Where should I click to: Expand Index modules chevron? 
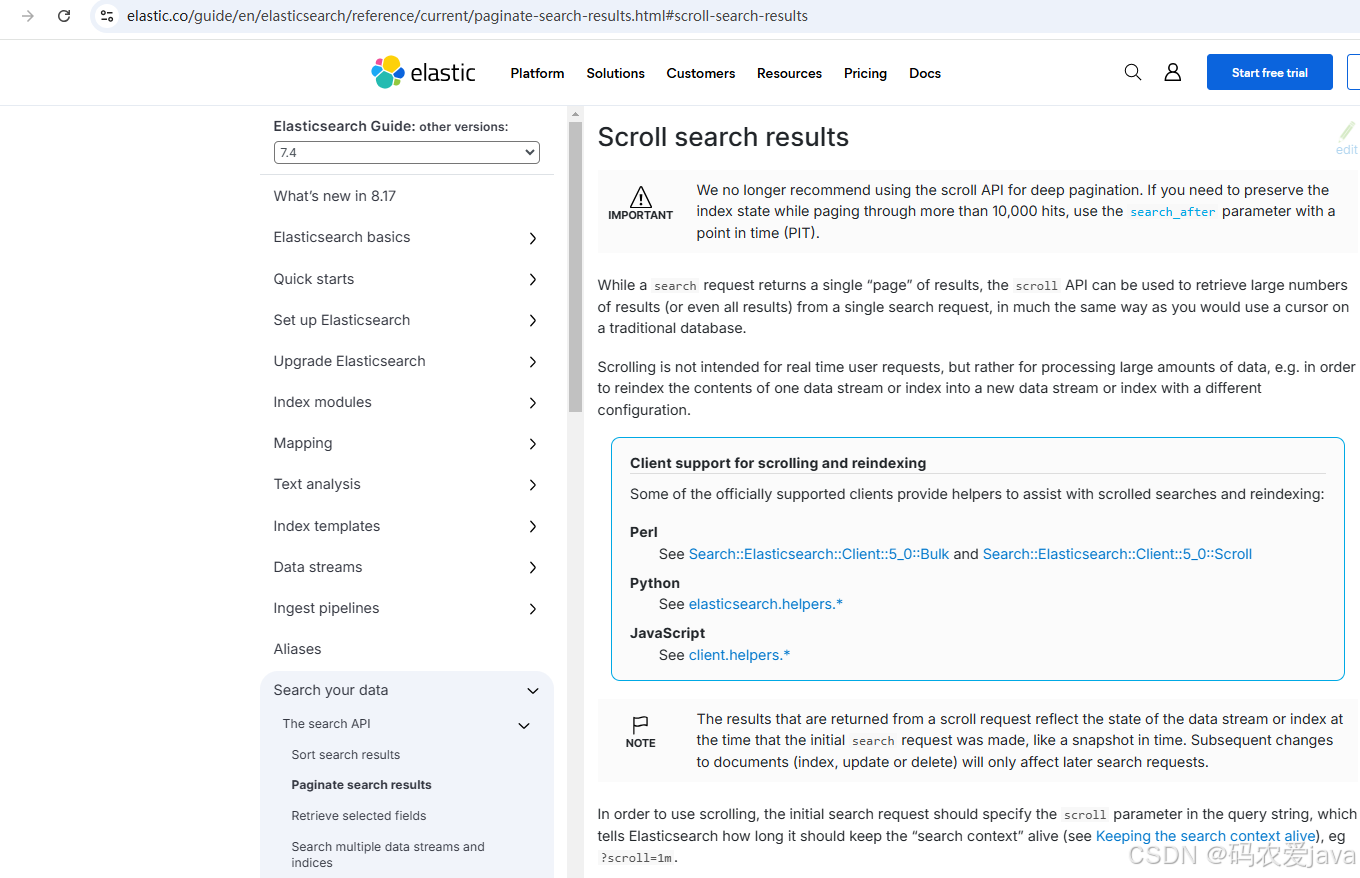533,402
